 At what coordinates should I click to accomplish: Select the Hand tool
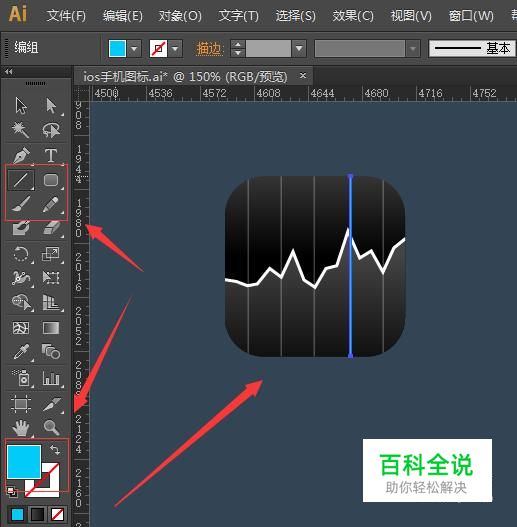[x=21, y=428]
